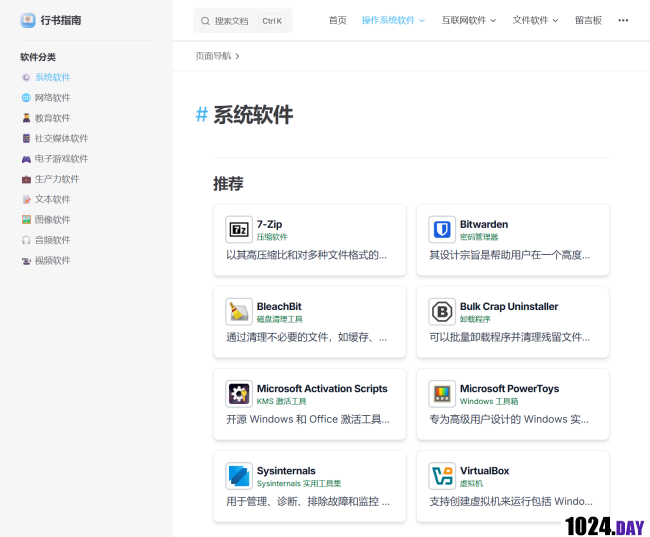Click the Microsoft Activation Scripts icon

coord(239,394)
